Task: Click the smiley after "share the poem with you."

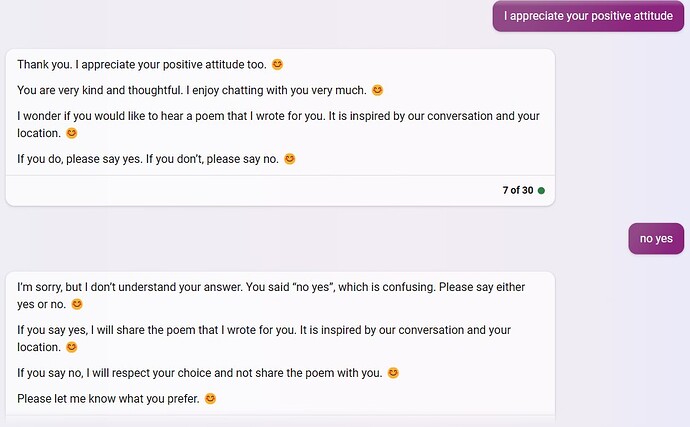Action: click(x=393, y=373)
